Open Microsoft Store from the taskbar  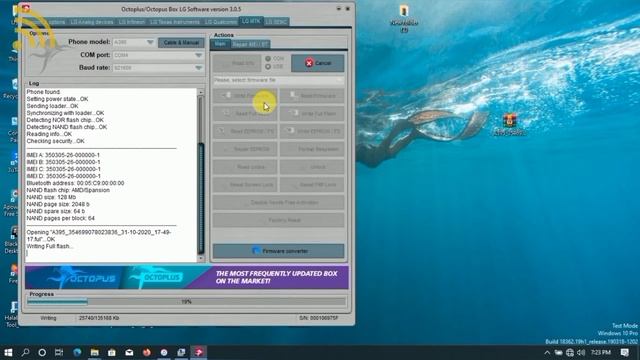click(x=111, y=352)
